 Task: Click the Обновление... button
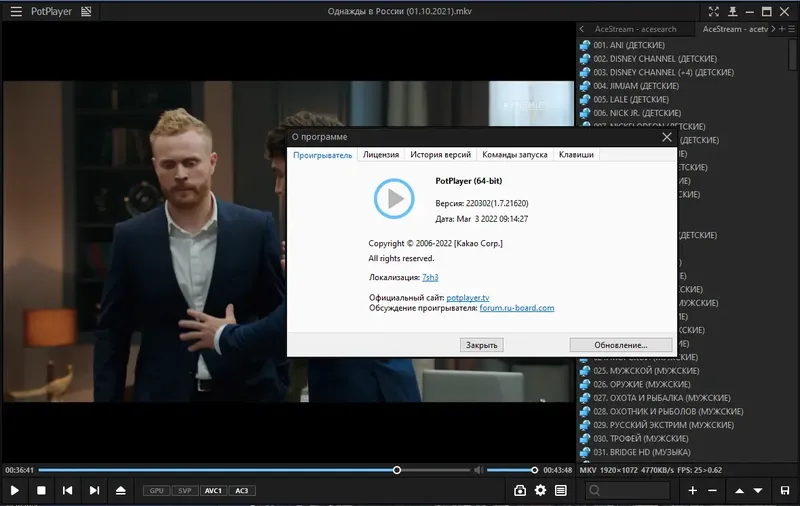(620, 345)
